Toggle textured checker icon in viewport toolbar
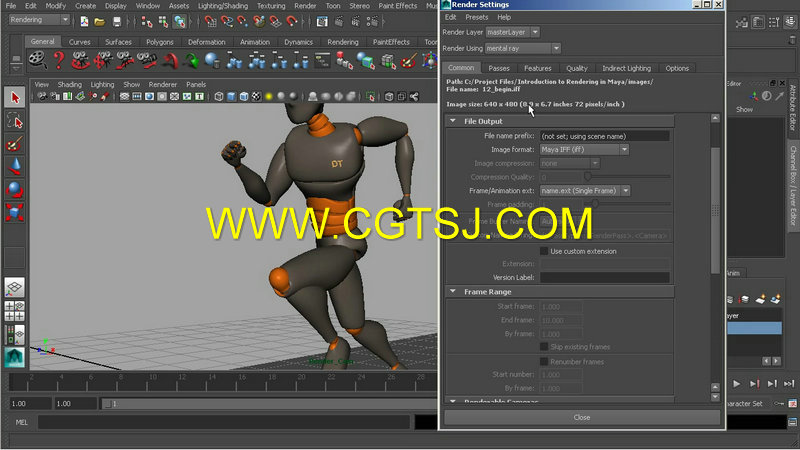Image resolution: width=800 pixels, height=450 pixels. (256, 96)
